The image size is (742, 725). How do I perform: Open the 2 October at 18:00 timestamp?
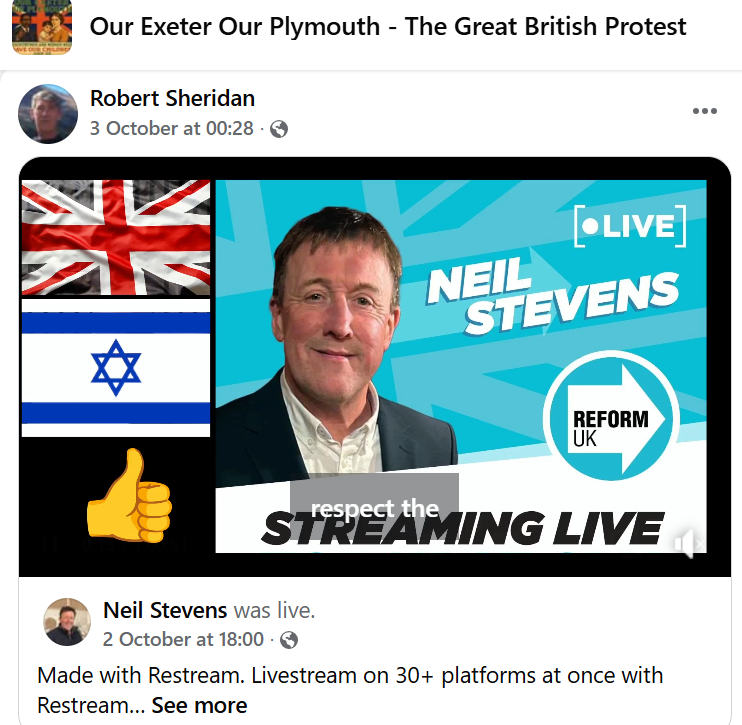[183, 639]
